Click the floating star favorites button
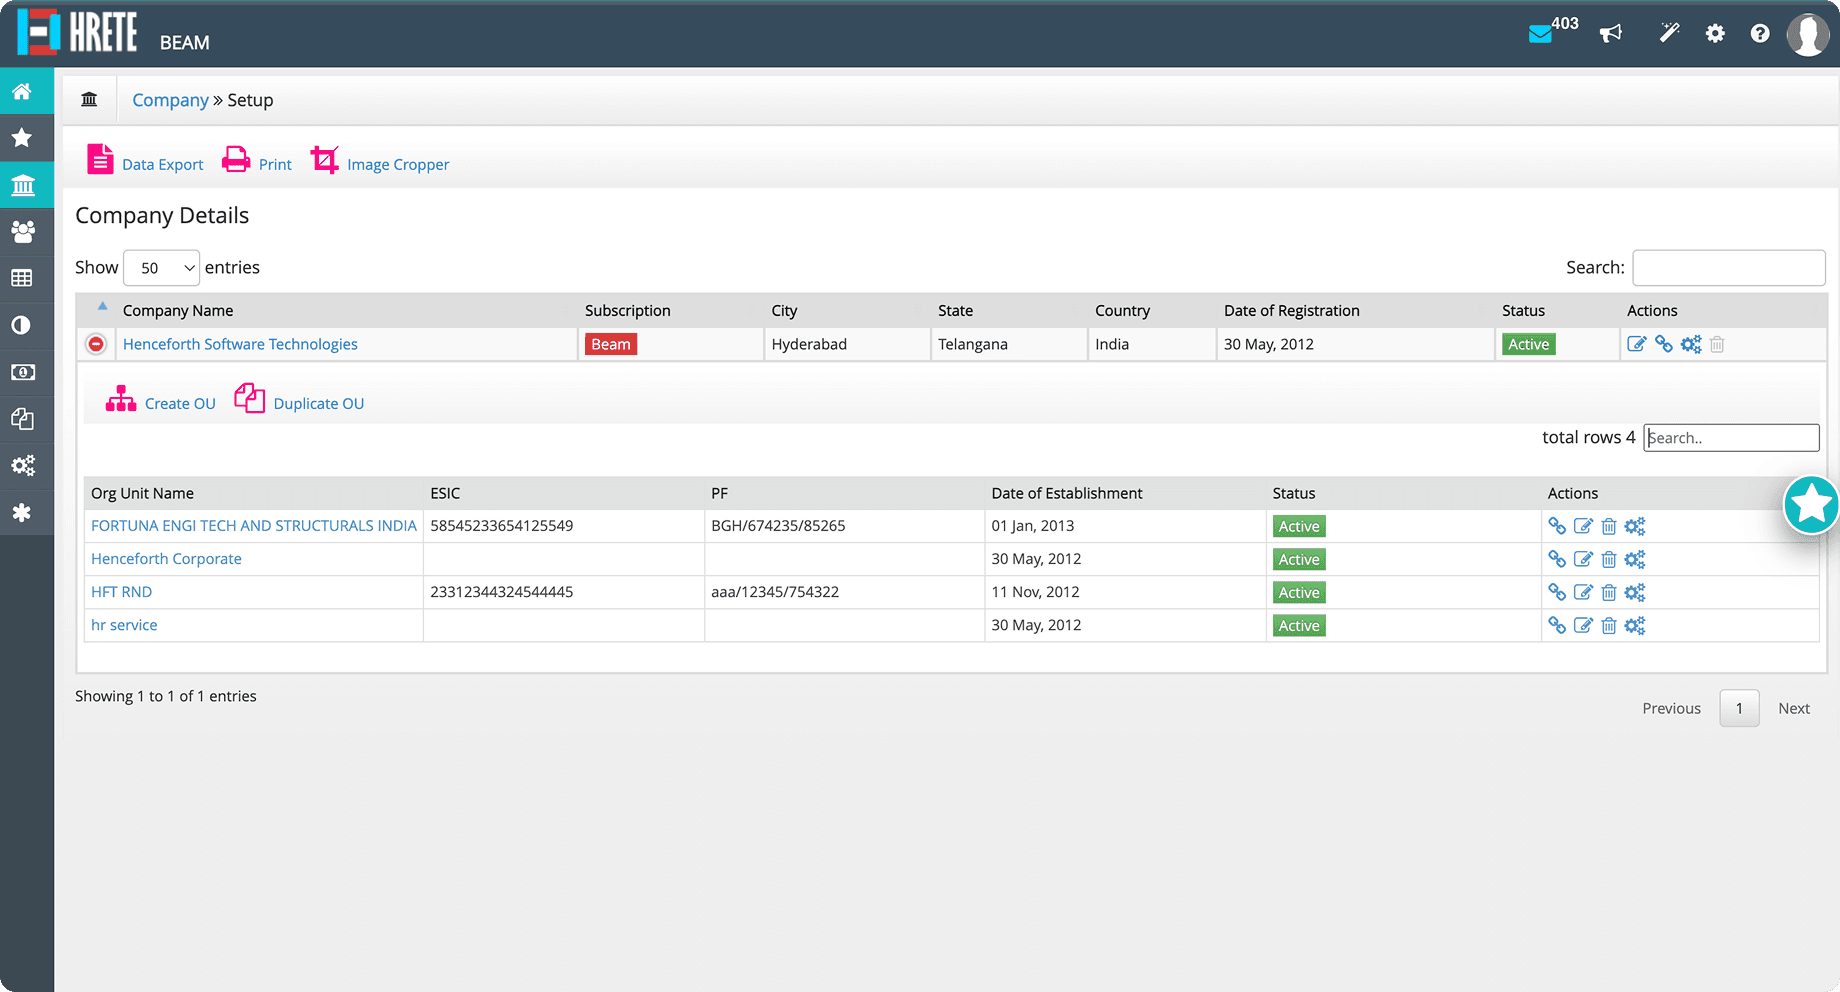The image size is (1840, 992). pyautogui.click(x=1811, y=505)
